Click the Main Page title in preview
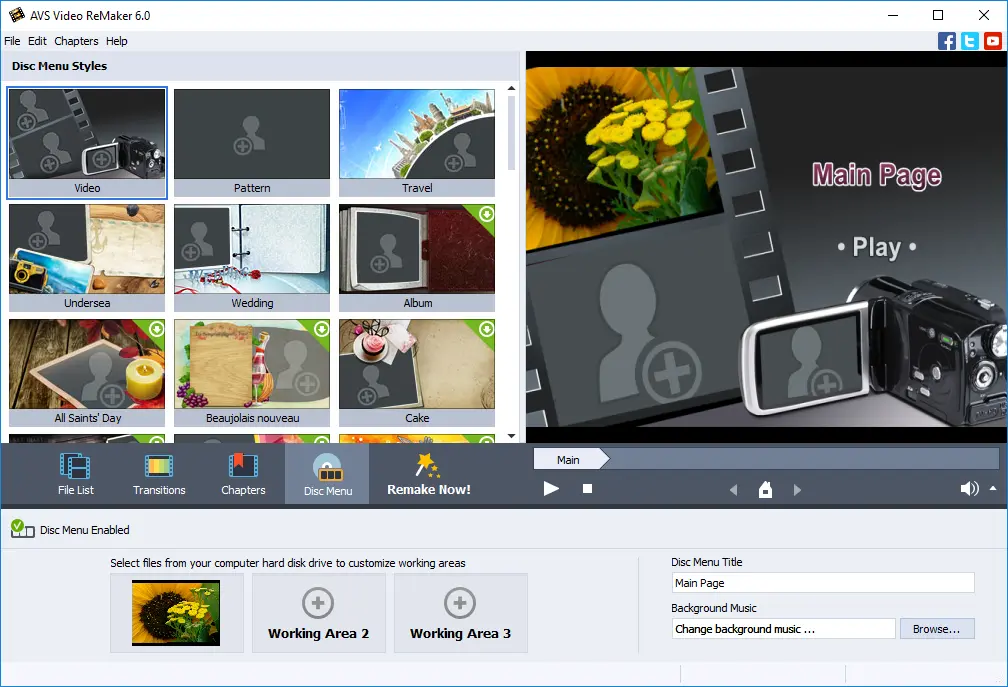 click(x=876, y=175)
